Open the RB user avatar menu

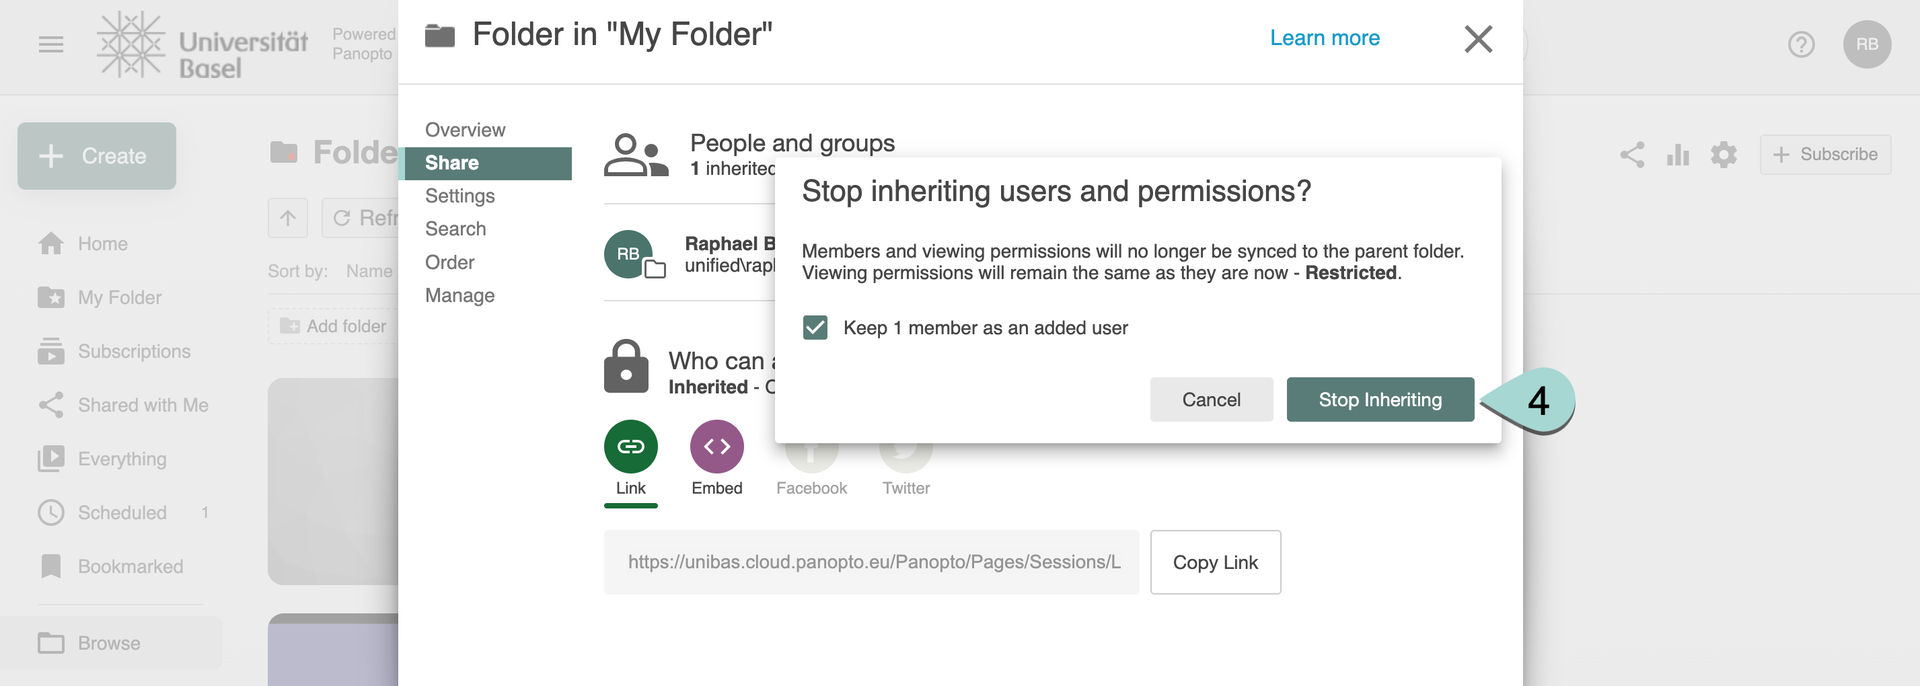[x=1866, y=45]
